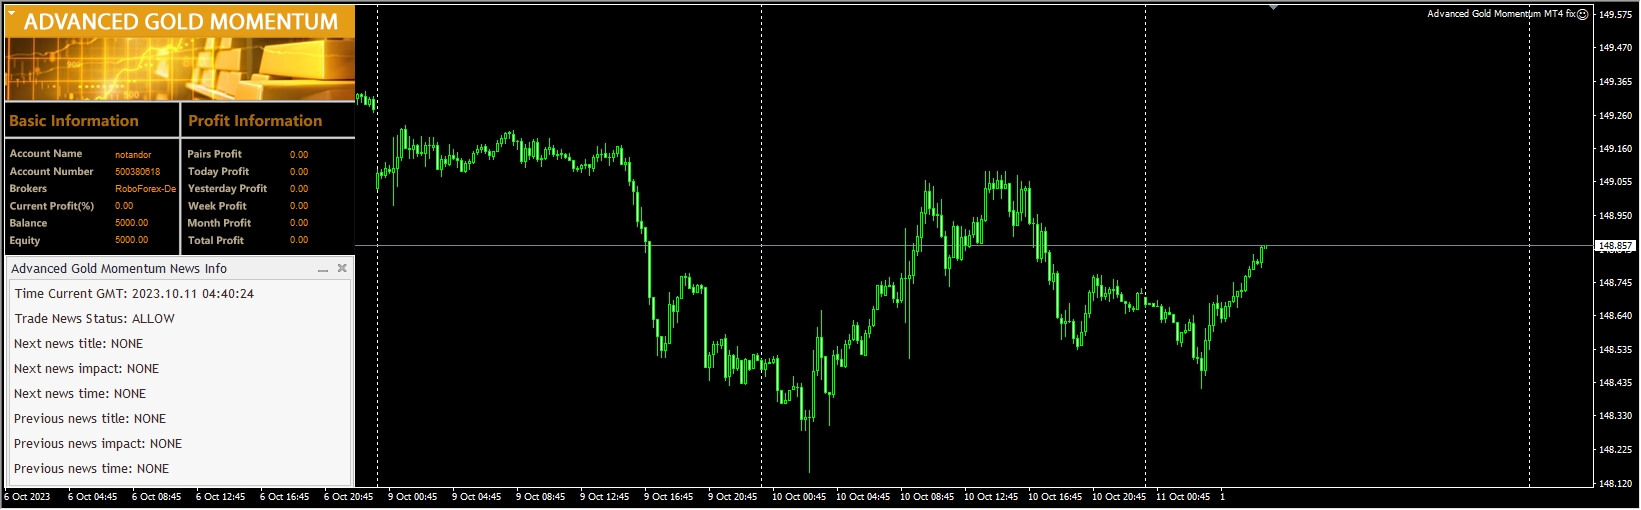Click the Yesterday Profit value
This screenshot has height=510, width=1641.
coord(299,189)
